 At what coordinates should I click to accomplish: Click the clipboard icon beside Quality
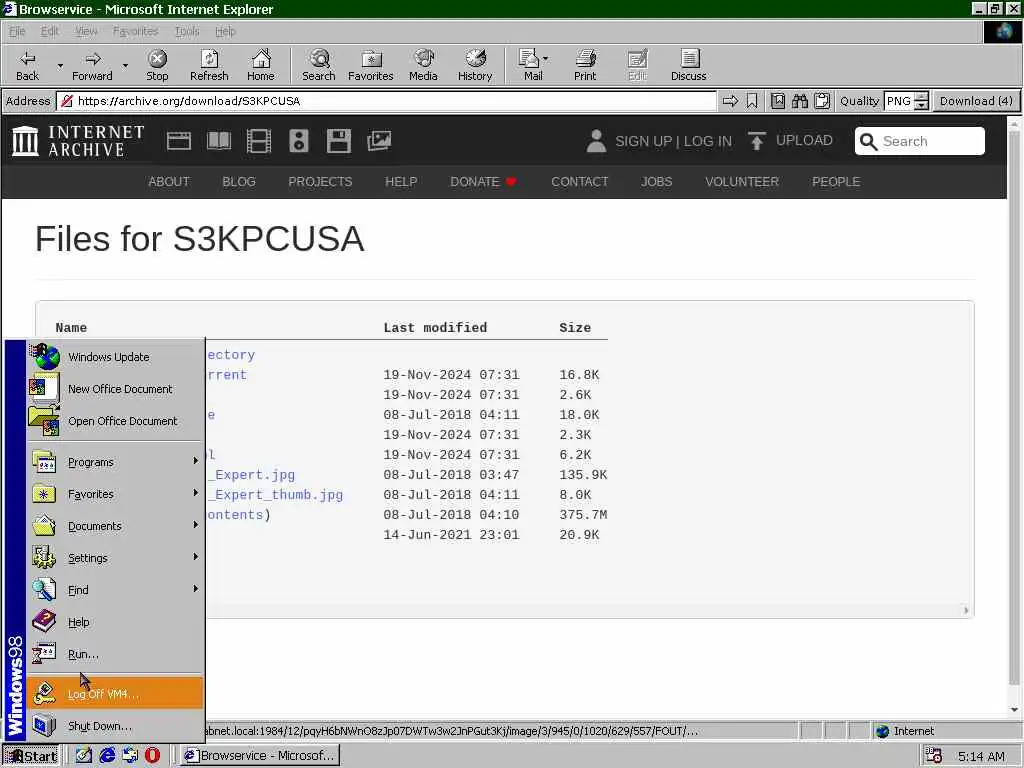(x=822, y=101)
